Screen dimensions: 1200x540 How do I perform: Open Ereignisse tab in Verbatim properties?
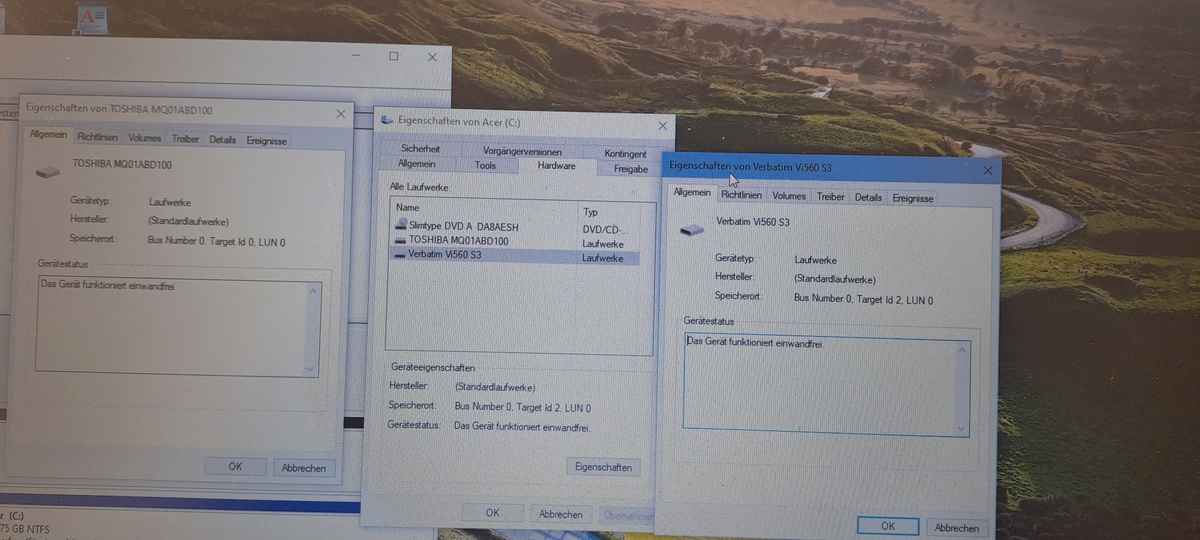[x=912, y=199]
